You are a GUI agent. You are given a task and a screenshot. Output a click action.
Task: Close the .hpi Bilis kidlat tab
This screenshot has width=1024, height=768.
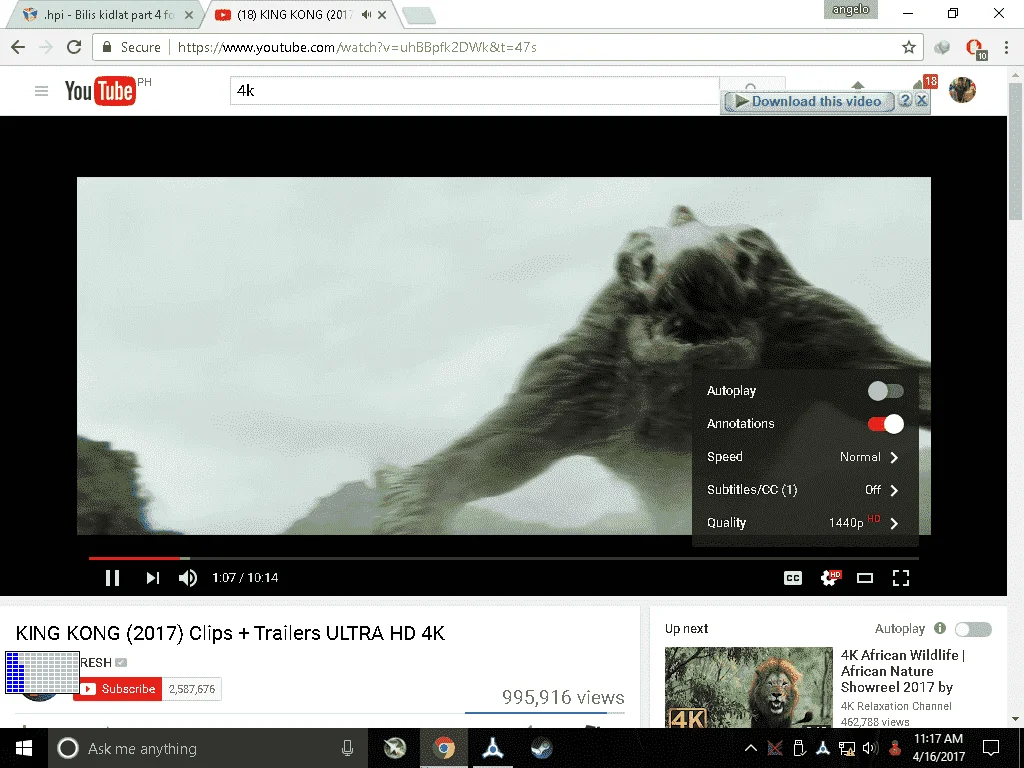coord(189,15)
